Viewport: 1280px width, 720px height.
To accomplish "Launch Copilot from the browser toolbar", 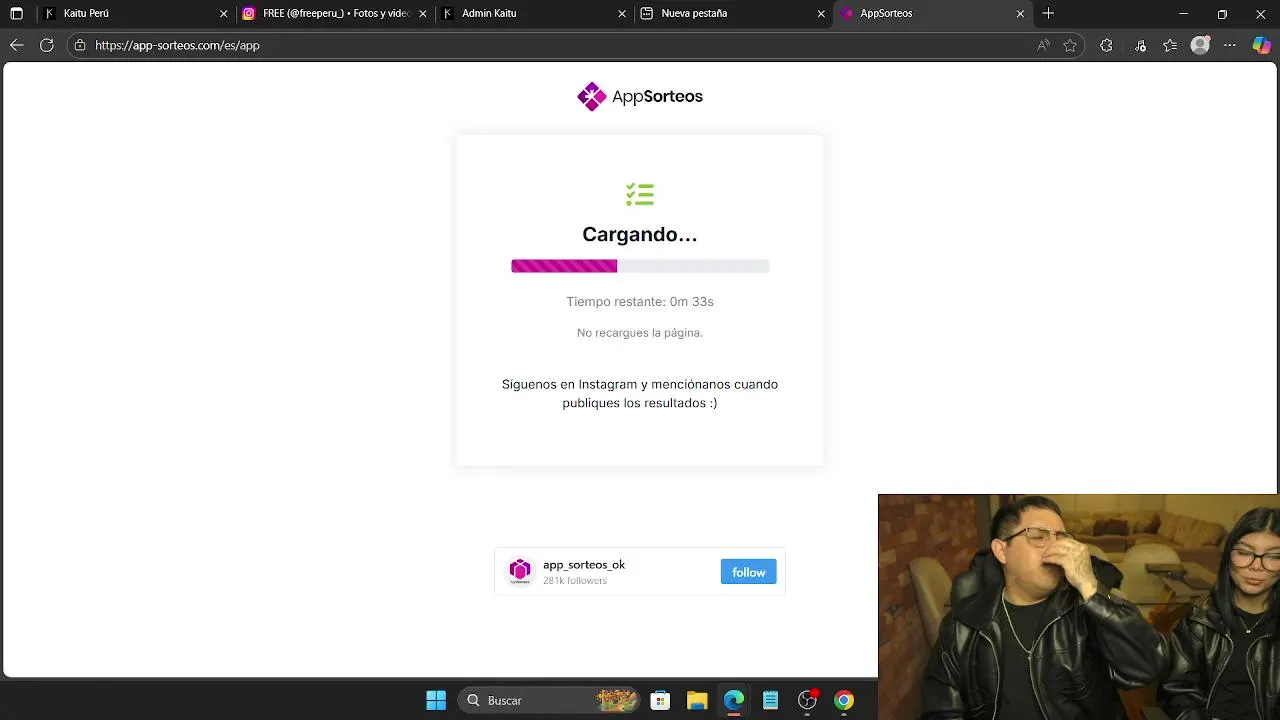I will point(1262,45).
